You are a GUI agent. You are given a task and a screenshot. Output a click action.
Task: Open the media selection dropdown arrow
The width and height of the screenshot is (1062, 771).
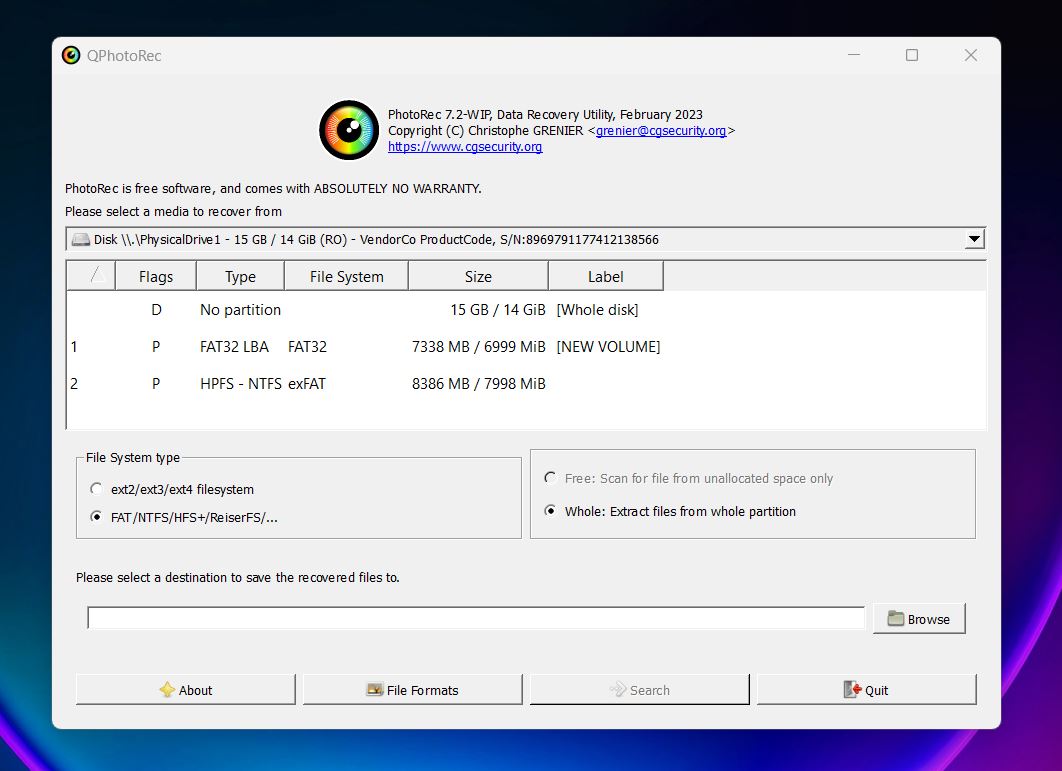[974, 239]
